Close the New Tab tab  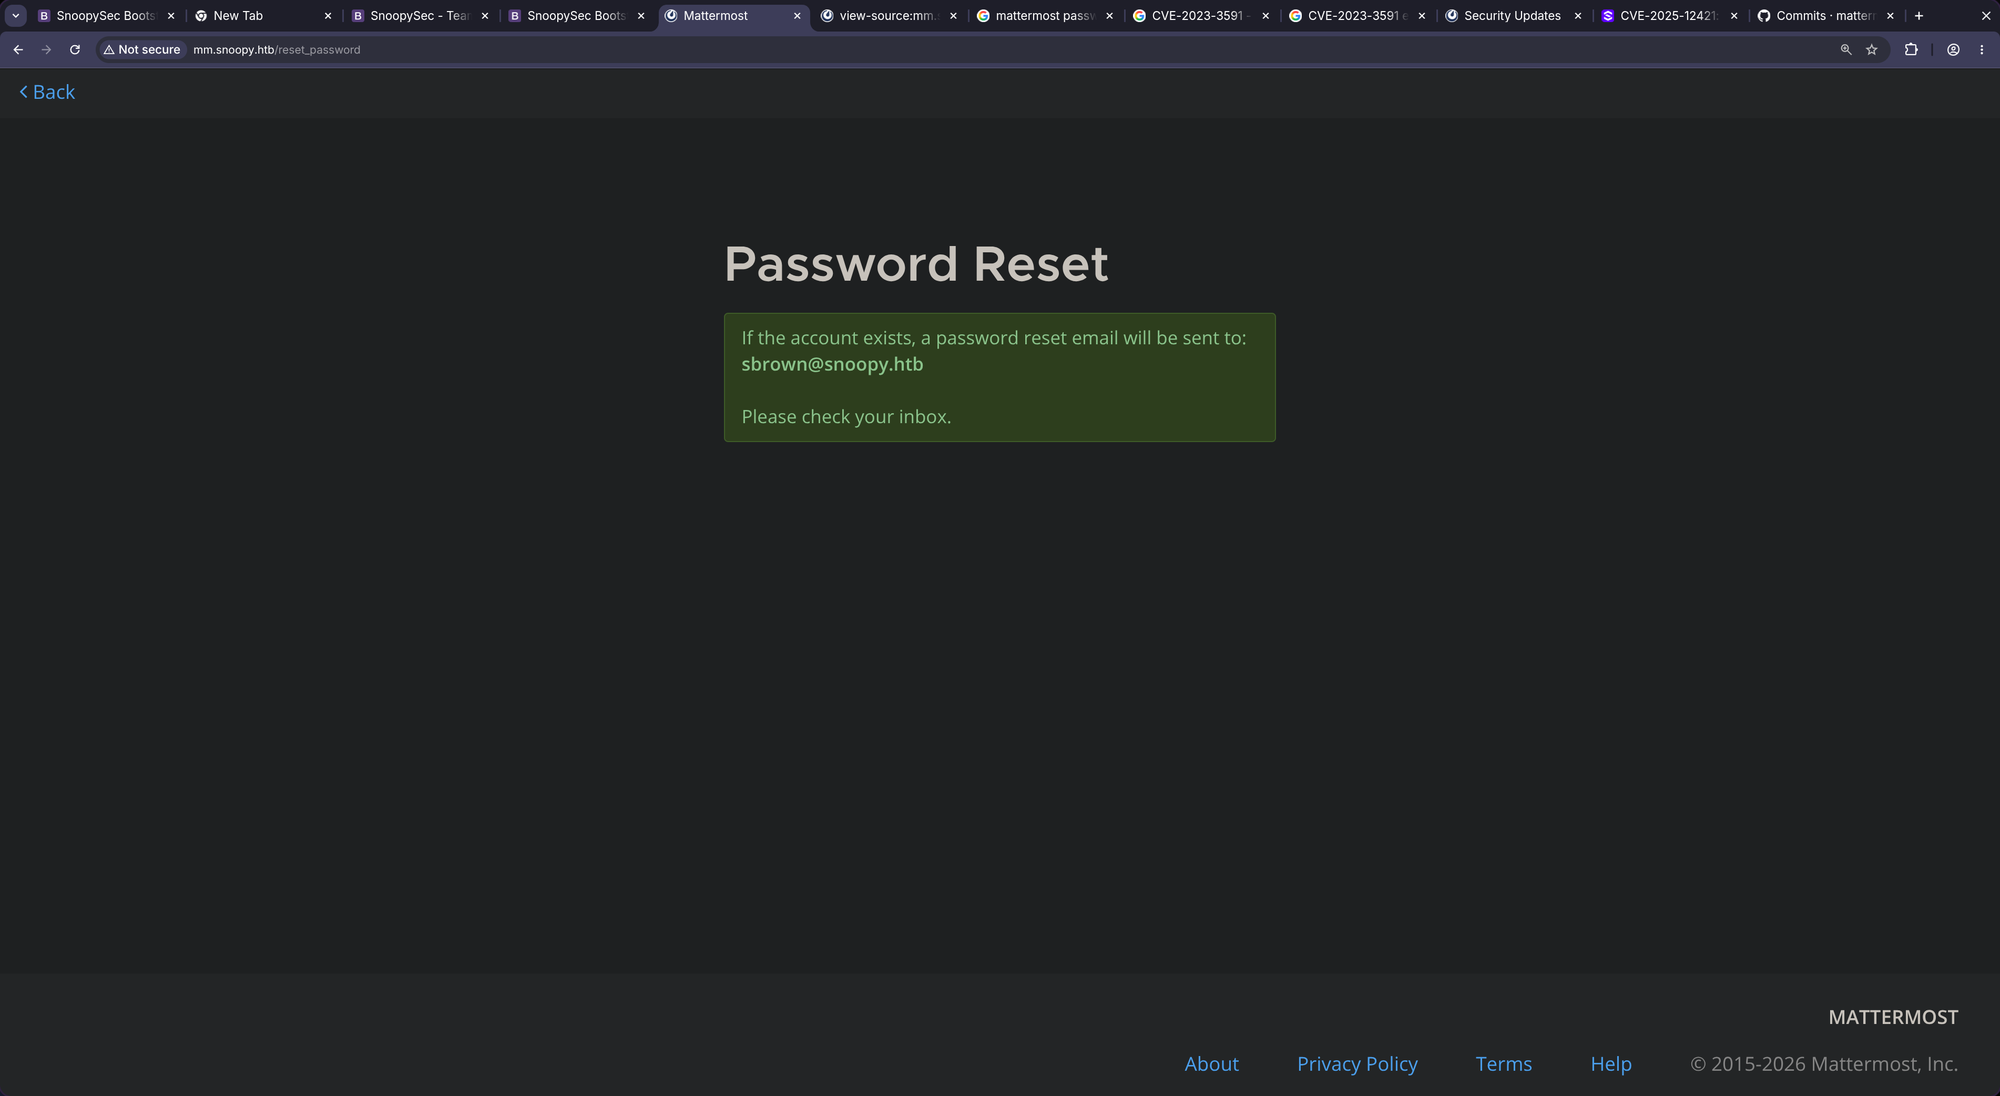327,16
